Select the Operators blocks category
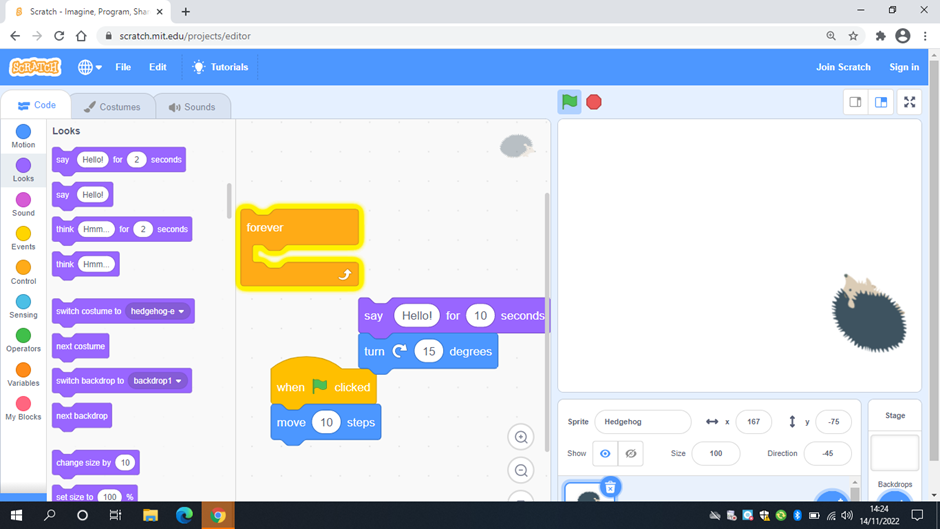 coord(23,339)
